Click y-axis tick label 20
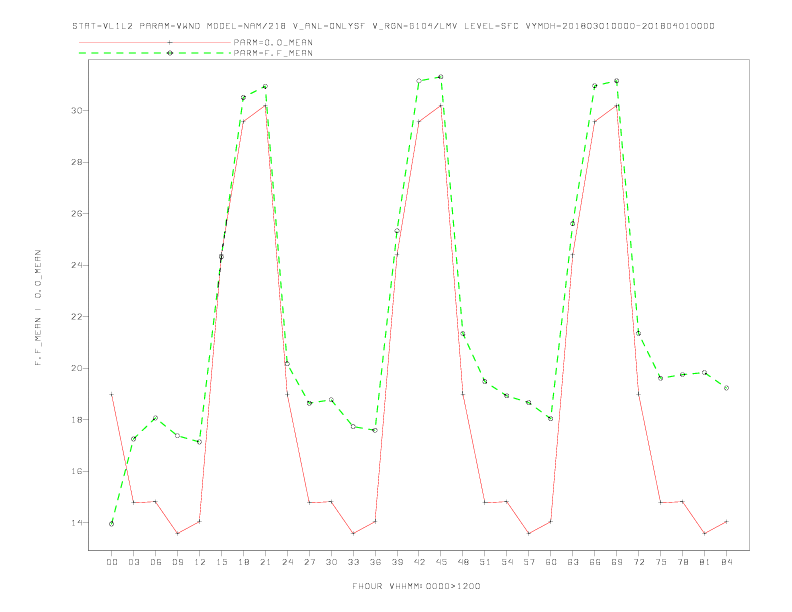This screenshot has height=612, width=792. (77, 368)
